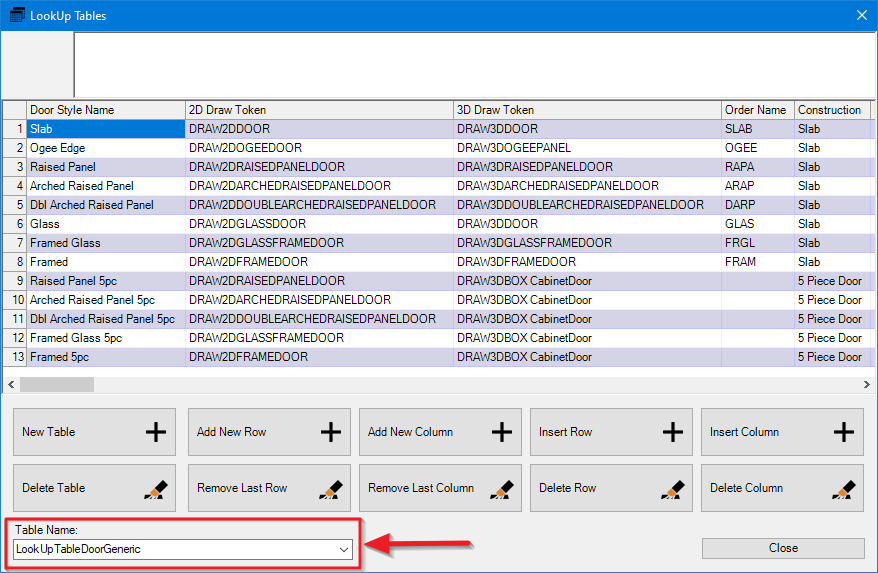The image size is (878, 573).
Task: Select the 2D Draw Token column header
Action: [x=228, y=110]
